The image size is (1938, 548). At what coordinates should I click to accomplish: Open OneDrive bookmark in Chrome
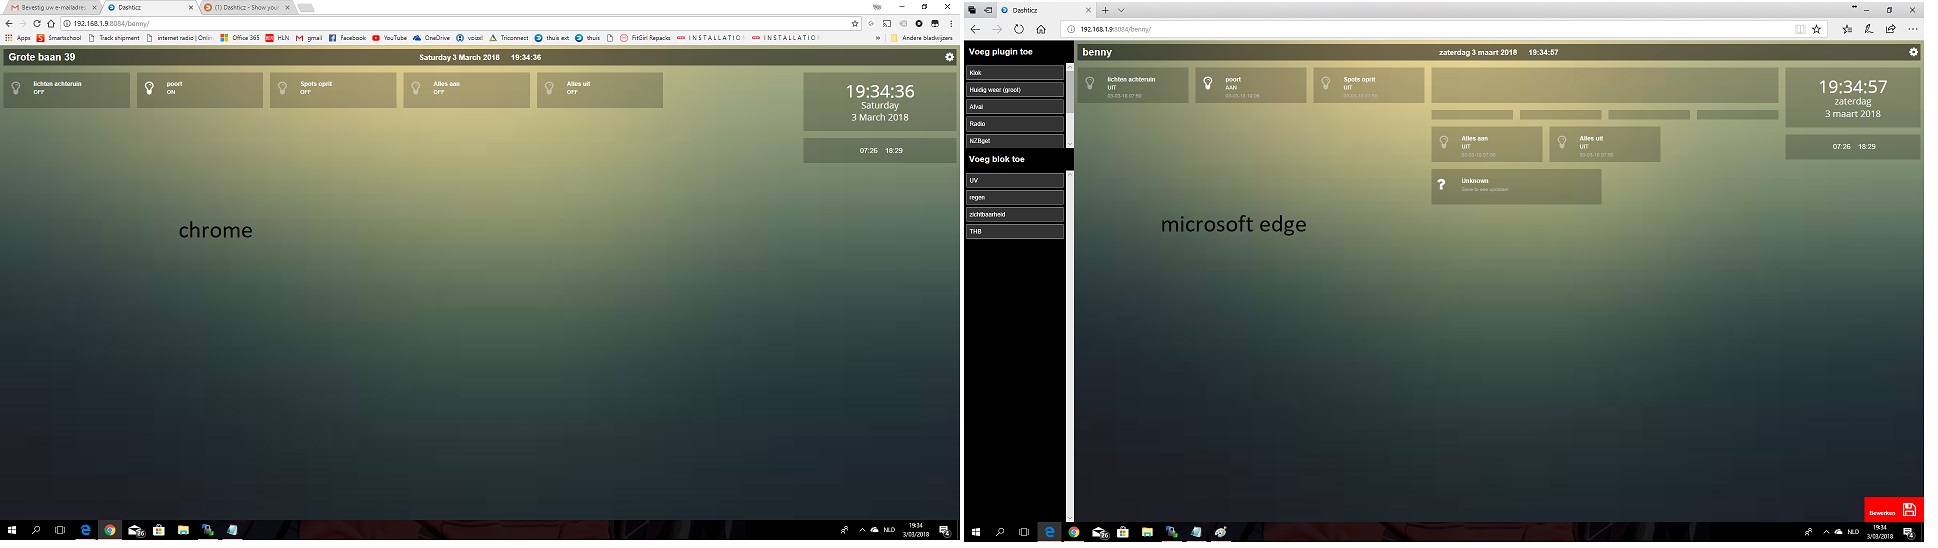point(431,38)
